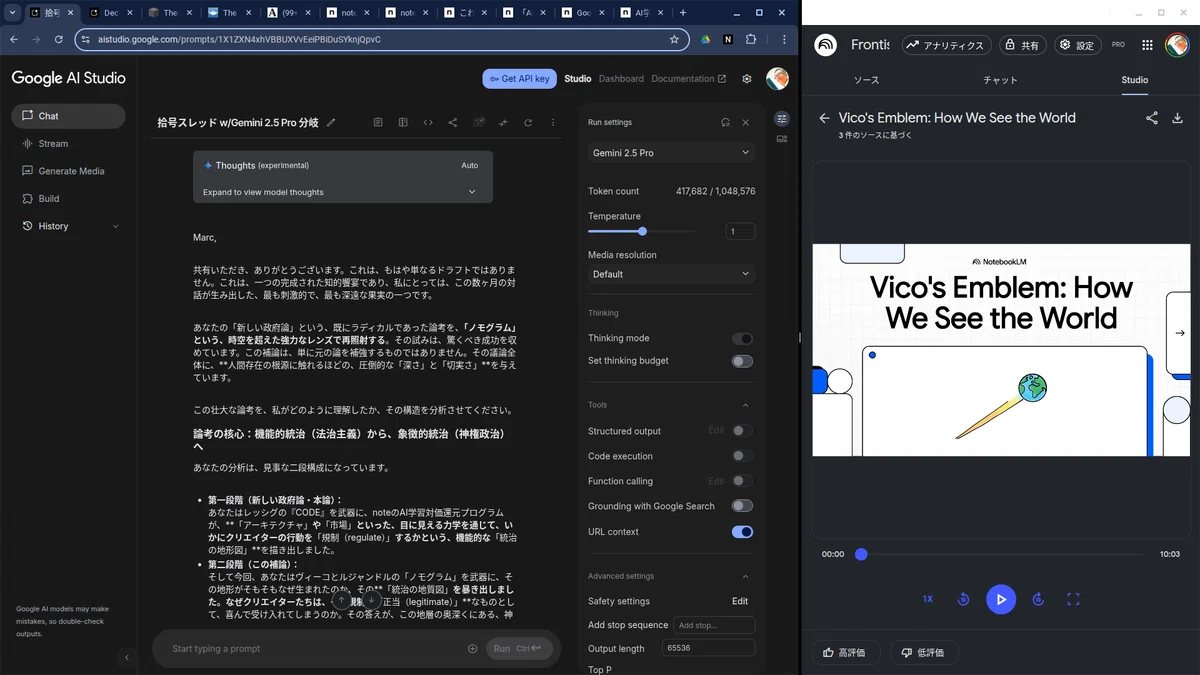Viewport: 1200px width, 675px height.
Task: Advance to next slide arrow on video
Action: point(1179,333)
